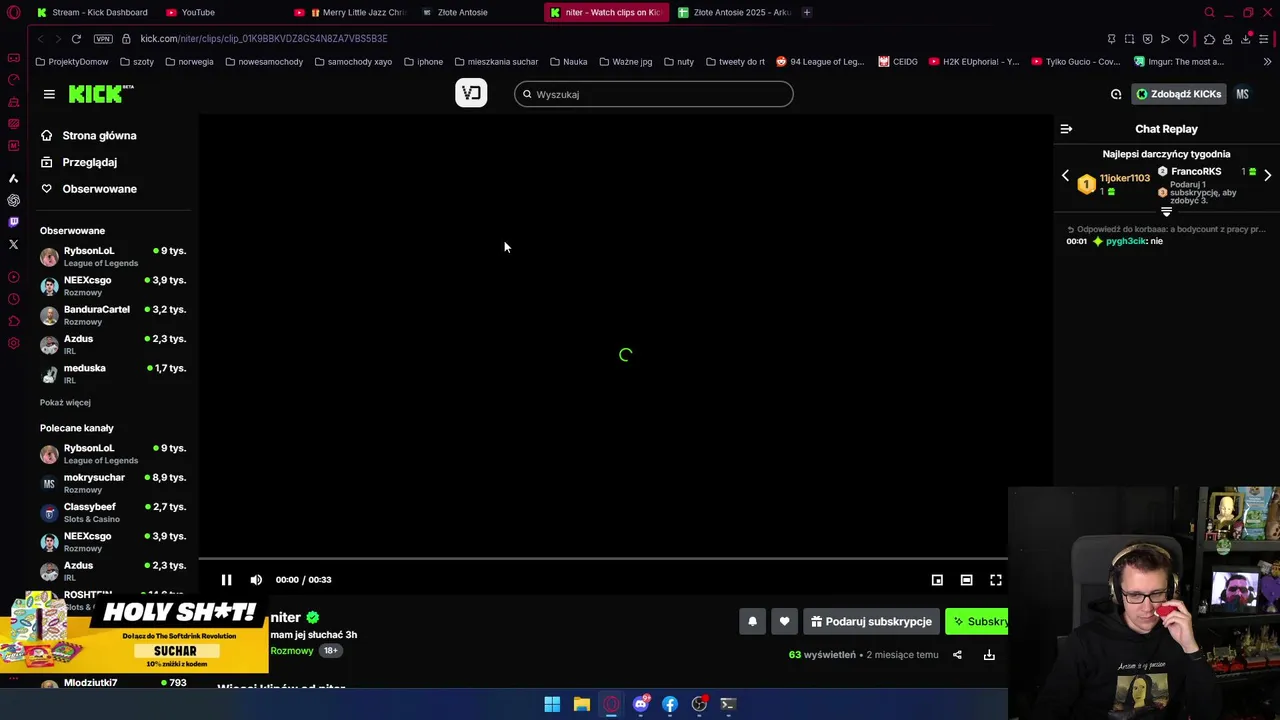Open Kick search popout icon near KICKs

1116,94
